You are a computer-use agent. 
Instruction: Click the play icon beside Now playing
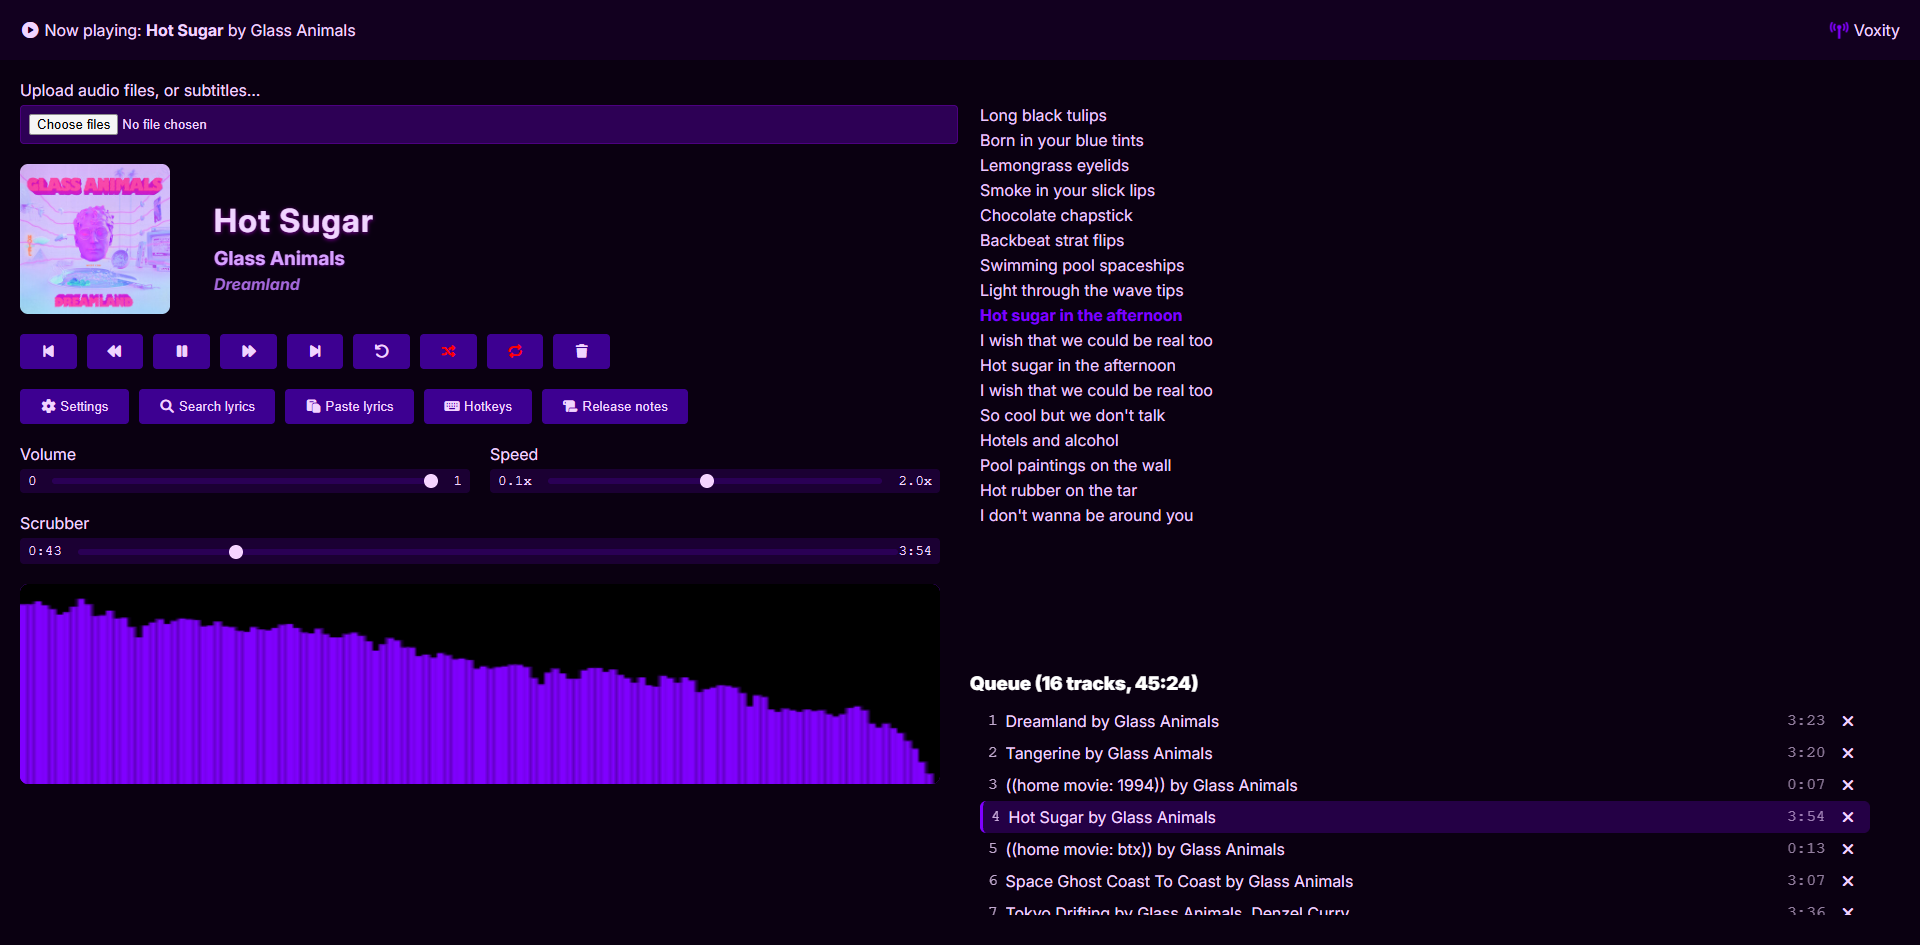[x=30, y=30]
